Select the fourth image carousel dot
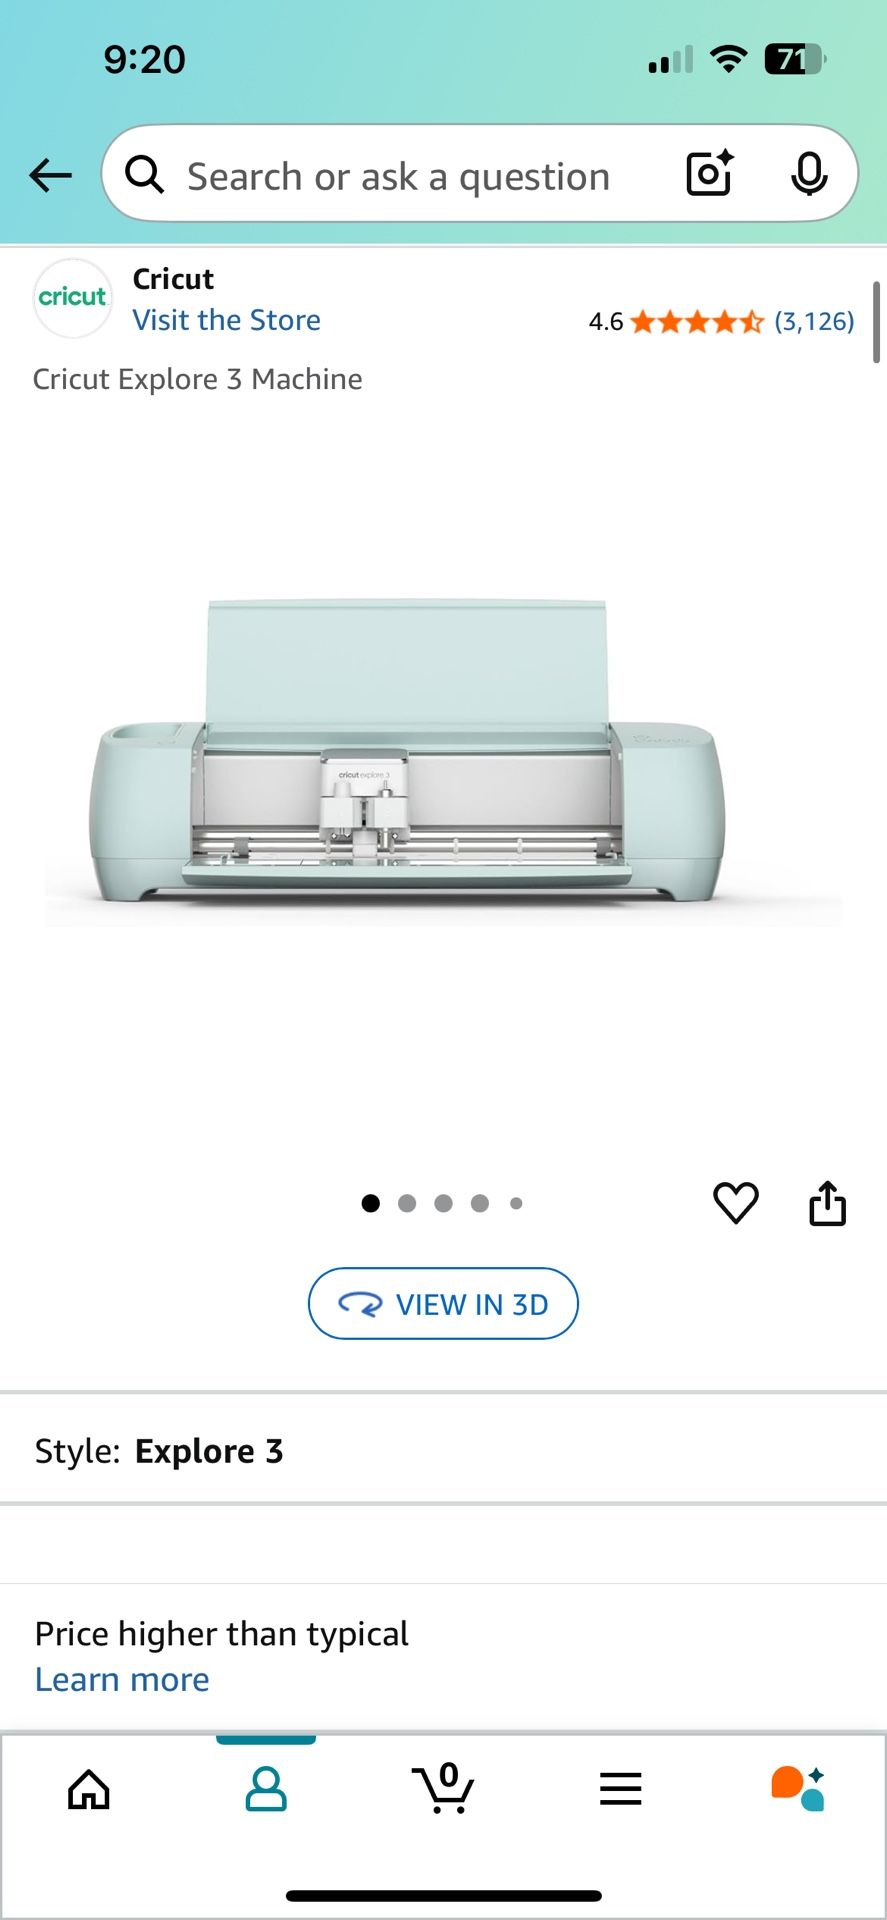Screen dimensions: 887x1920 [x=480, y=1203]
